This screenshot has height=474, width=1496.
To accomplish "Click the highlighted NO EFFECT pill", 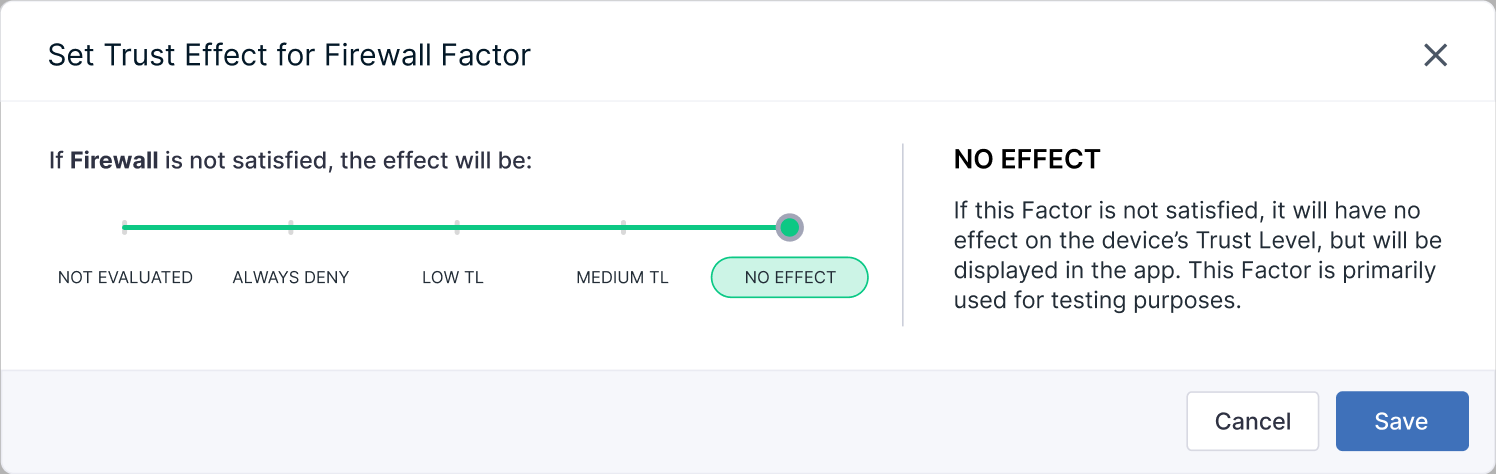I will (789, 278).
